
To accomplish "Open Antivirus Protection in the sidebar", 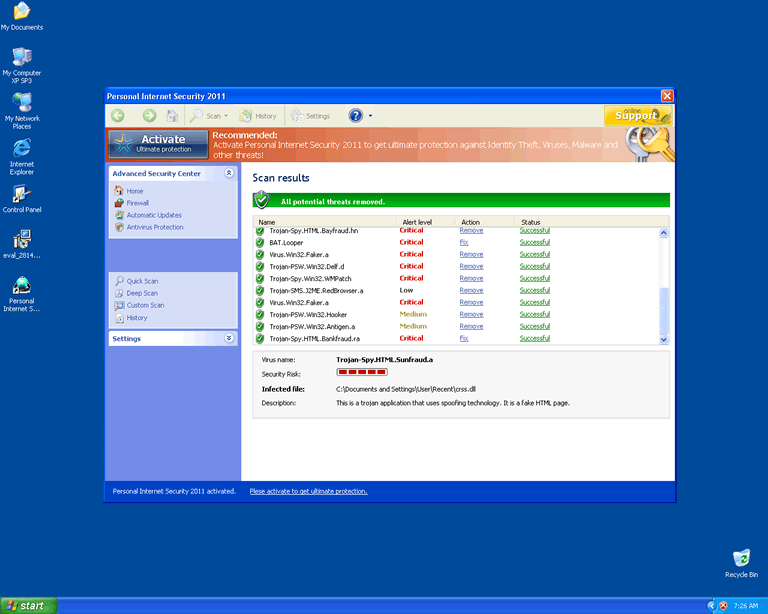I will (154, 227).
